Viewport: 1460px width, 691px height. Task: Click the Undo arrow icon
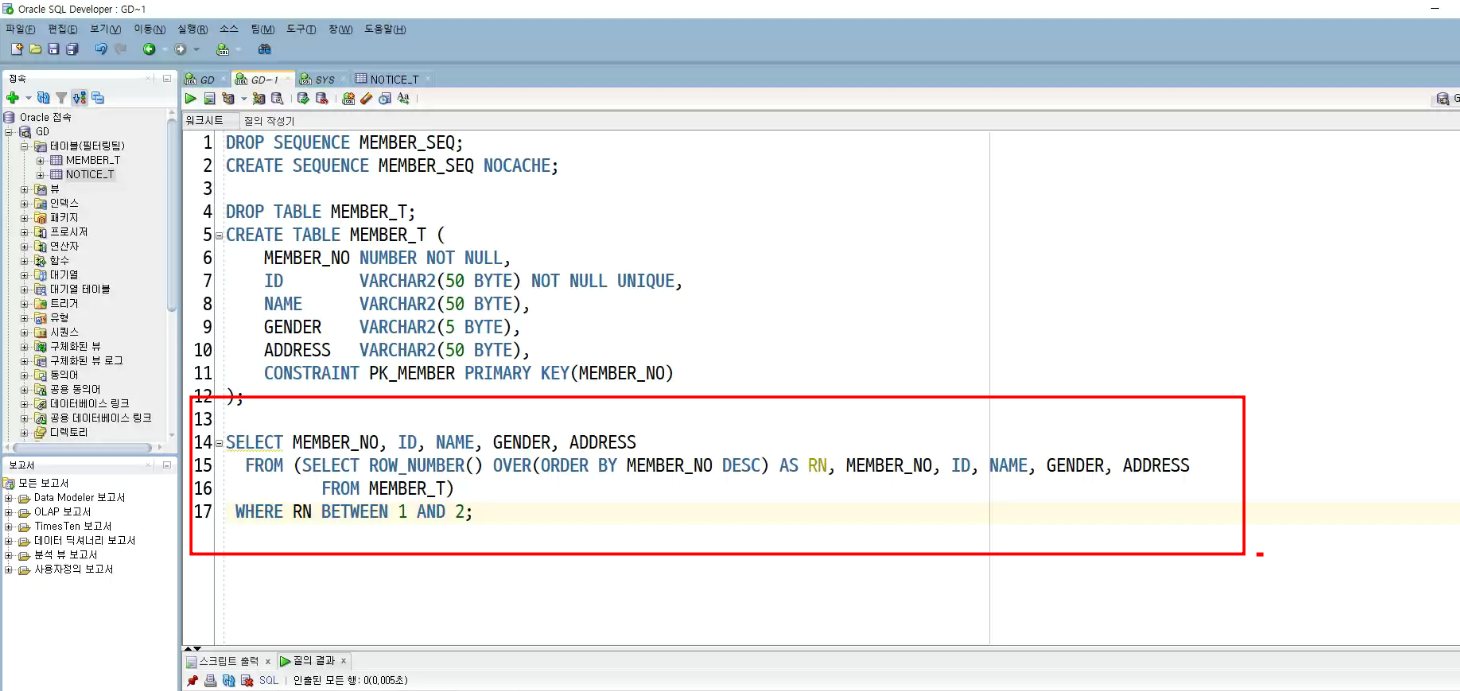pos(101,49)
